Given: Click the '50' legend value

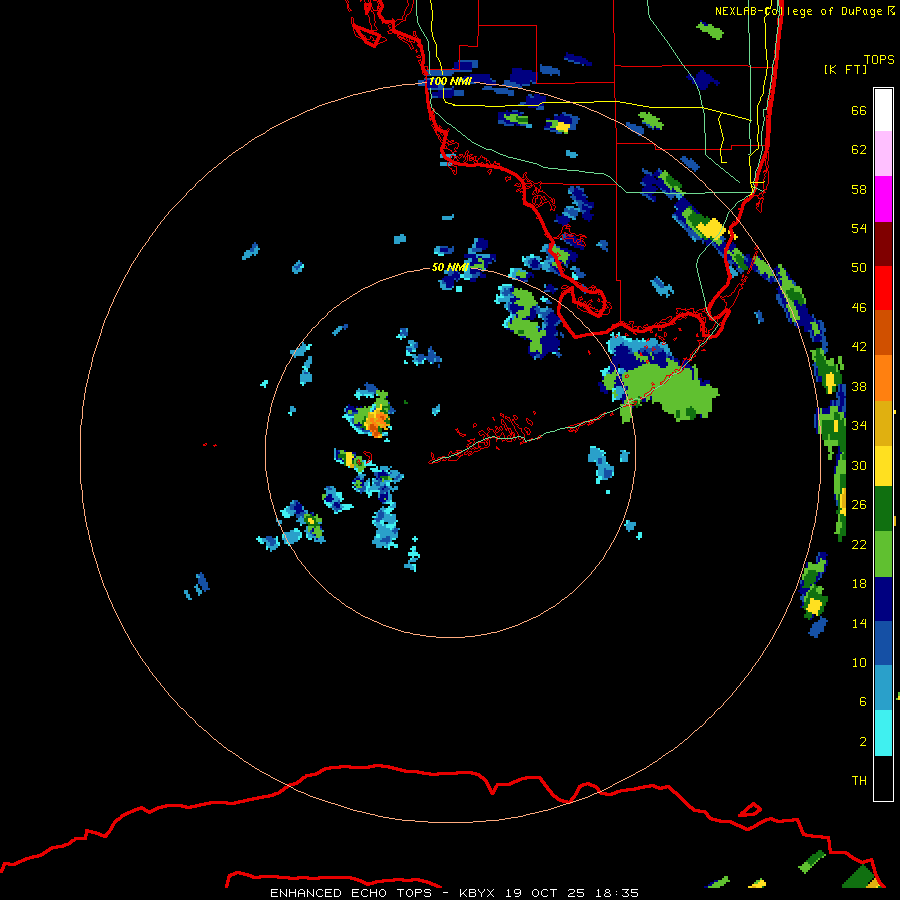Looking at the screenshot, I should click(x=859, y=268).
